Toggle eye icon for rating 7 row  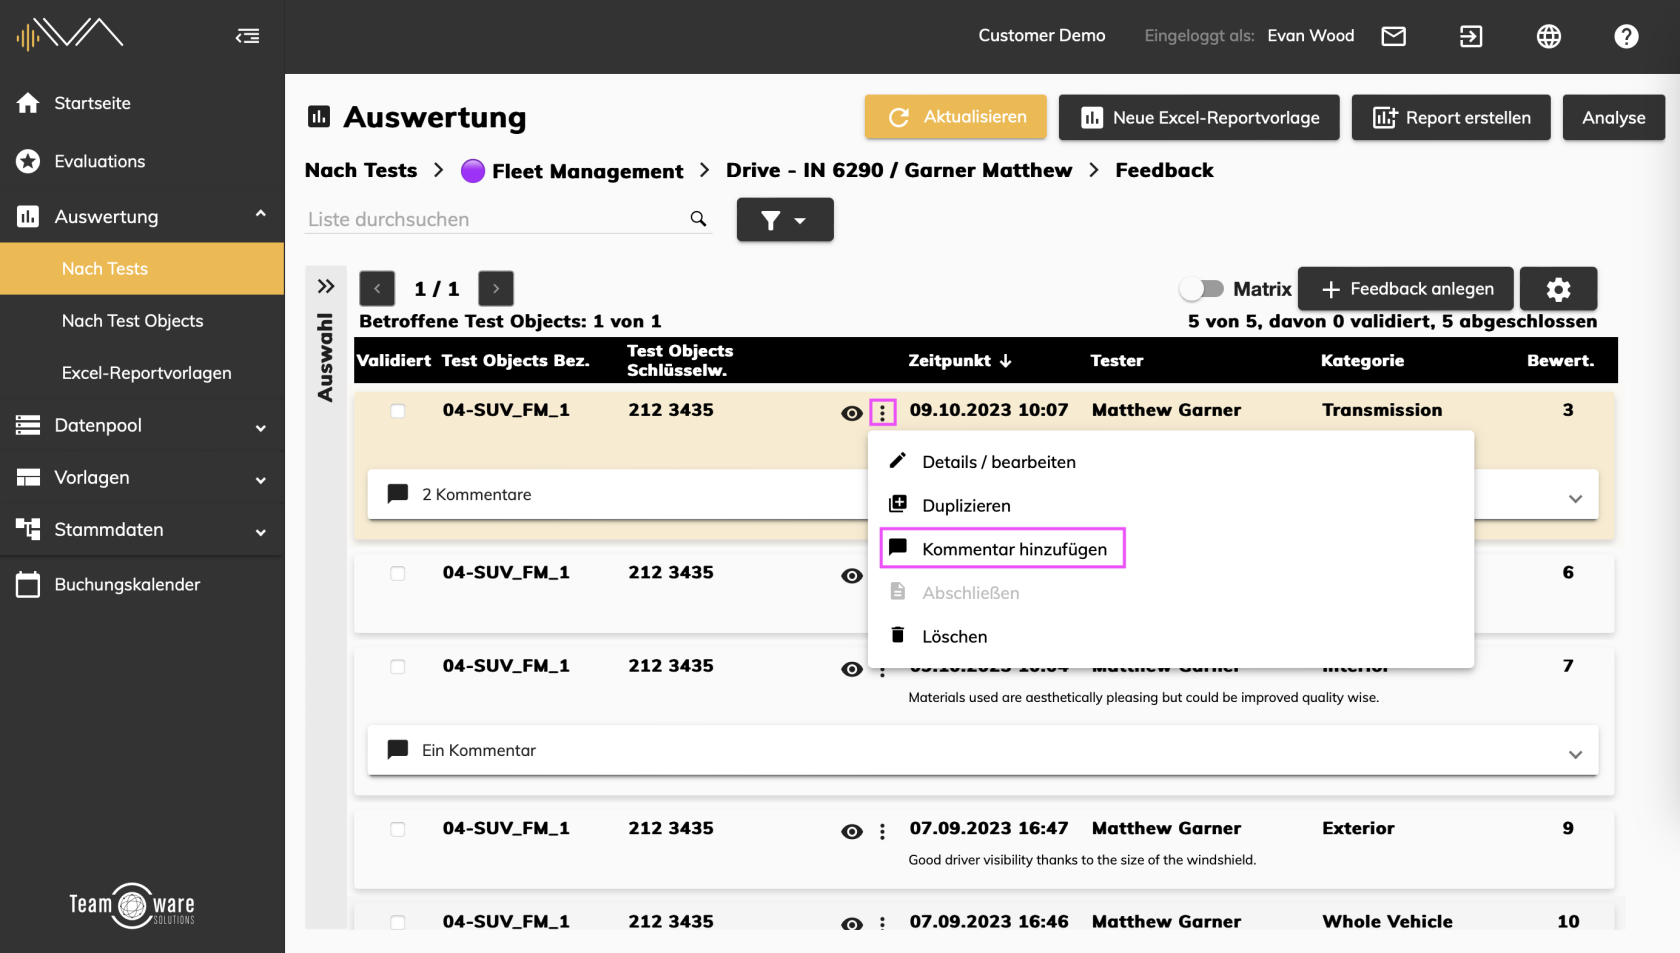coord(852,669)
